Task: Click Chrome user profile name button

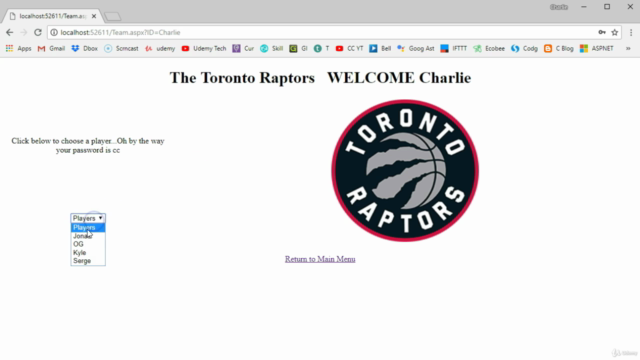Action: (559, 7)
